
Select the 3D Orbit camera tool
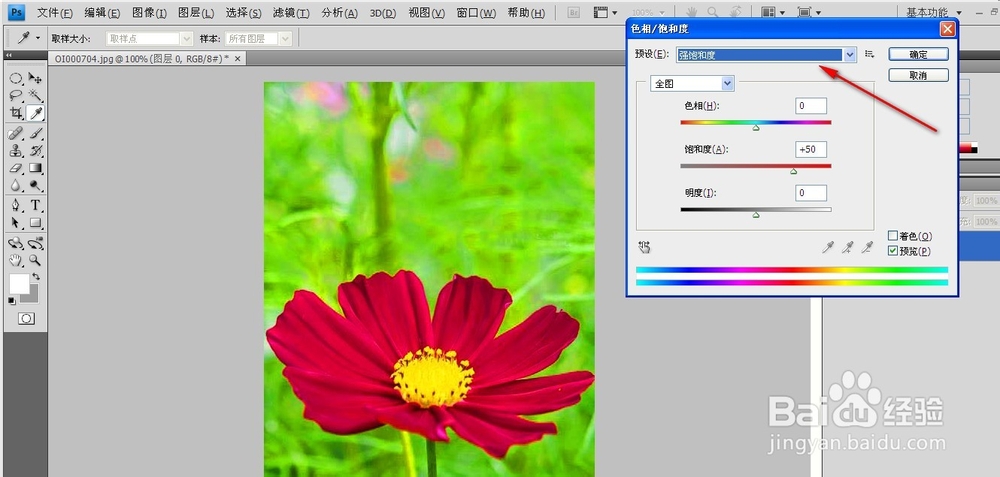(x=36, y=243)
